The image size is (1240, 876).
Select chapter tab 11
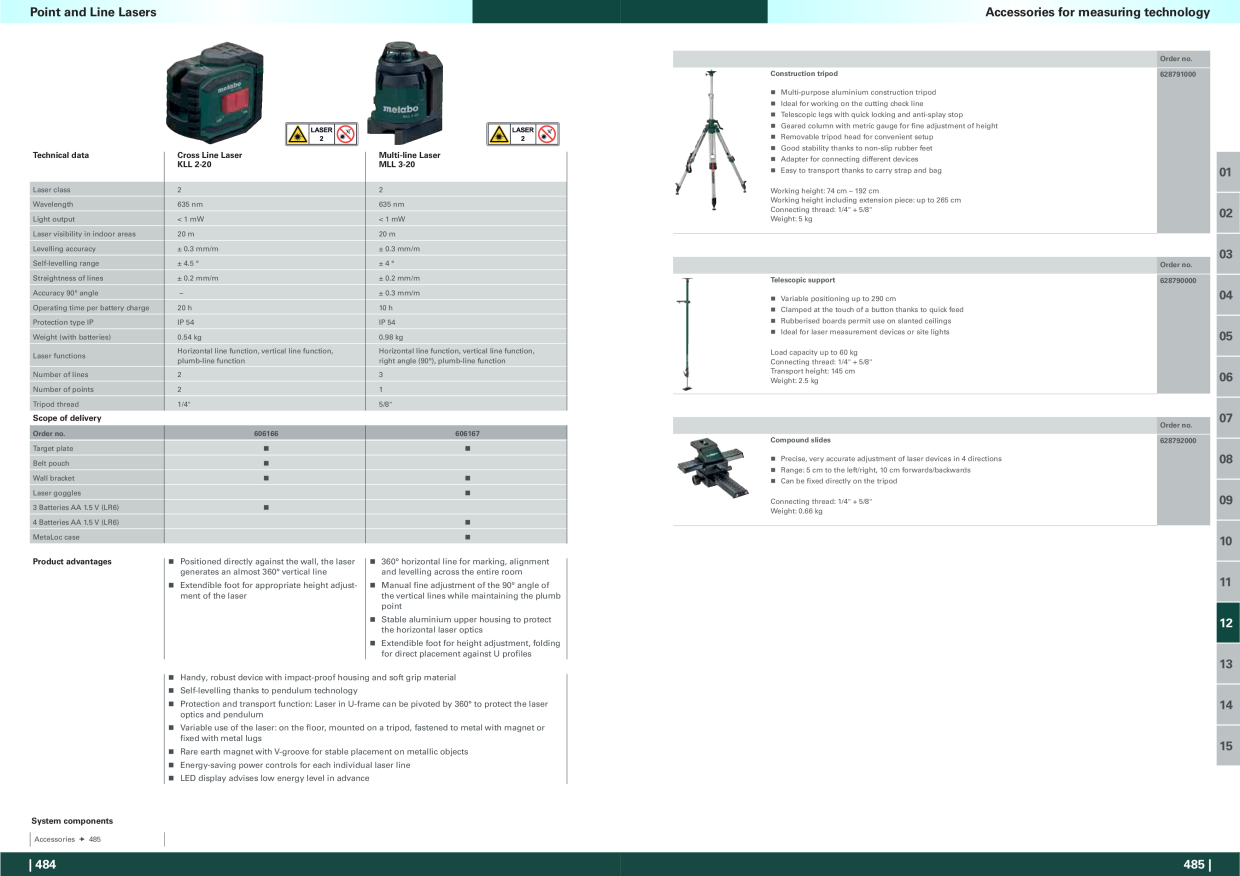point(1226,582)
